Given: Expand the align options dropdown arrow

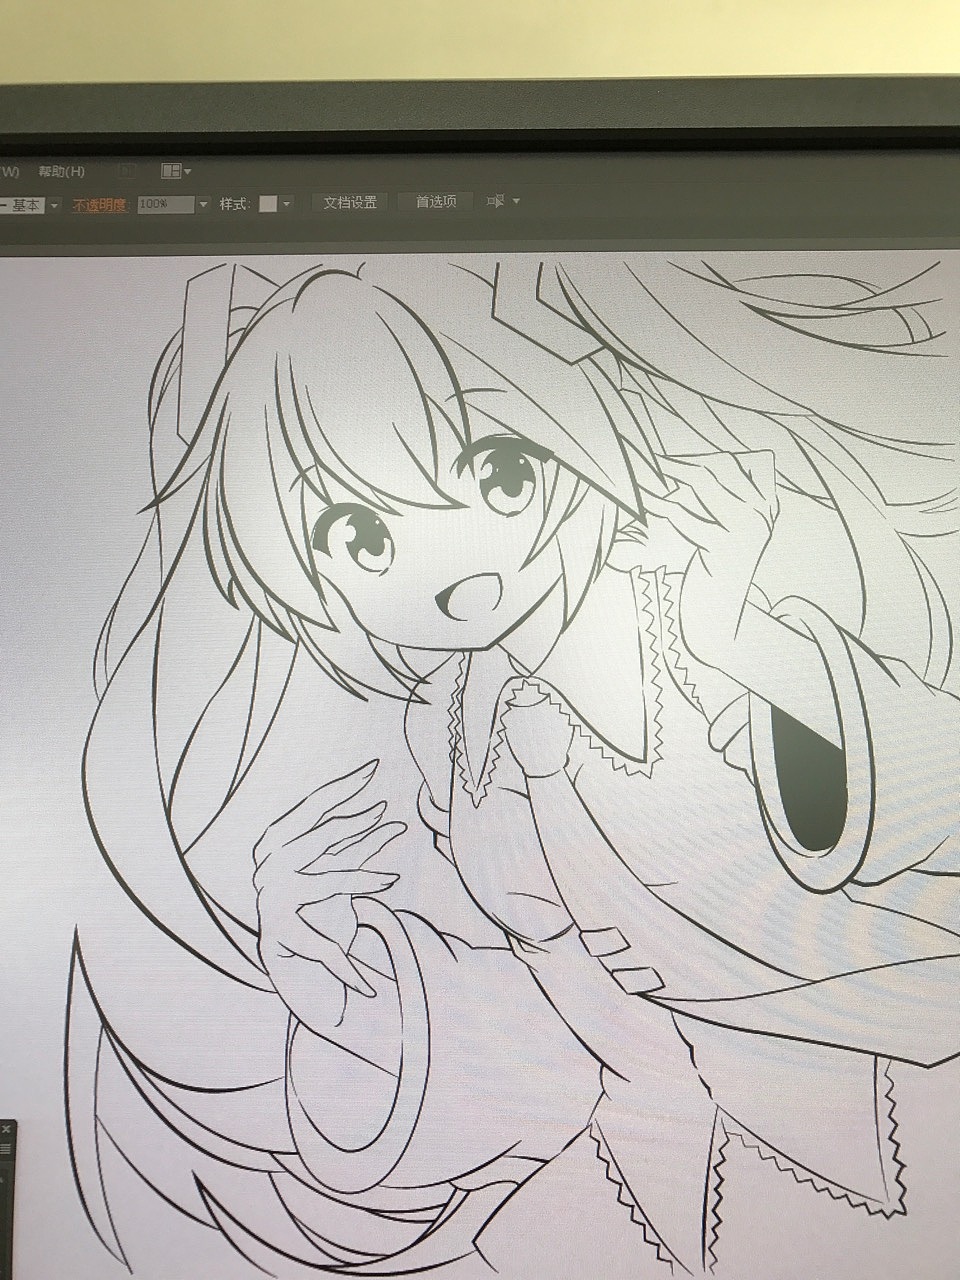Looking at the screenshot, I should pos(516,201).
